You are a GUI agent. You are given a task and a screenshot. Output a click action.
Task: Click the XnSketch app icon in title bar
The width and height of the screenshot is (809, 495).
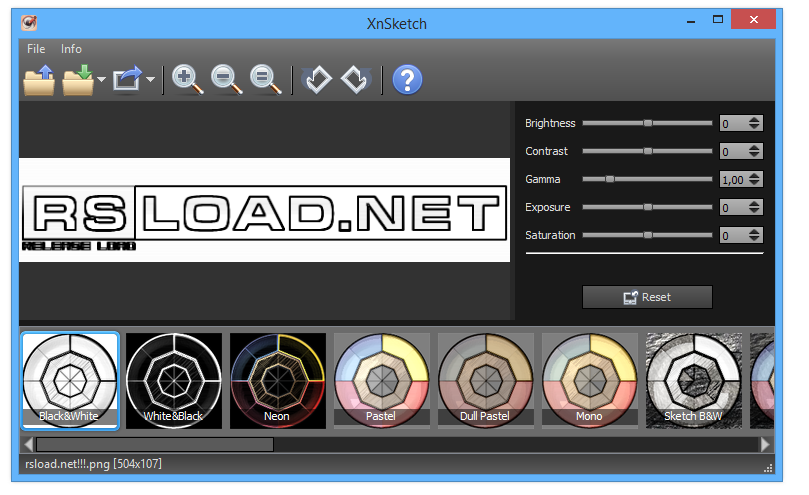[x=29, y=23]
